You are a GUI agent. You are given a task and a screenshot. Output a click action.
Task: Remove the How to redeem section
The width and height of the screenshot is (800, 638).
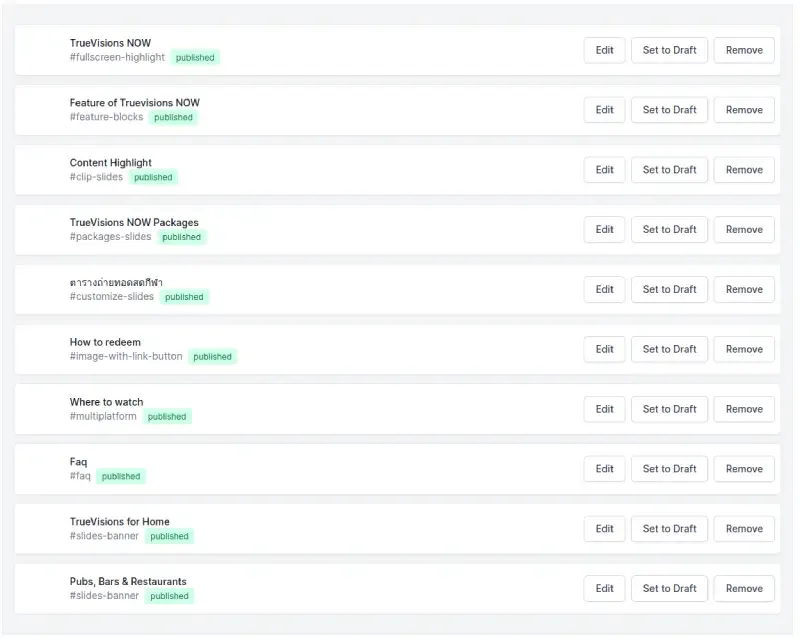pyautogui.click(x=743, y=349)
